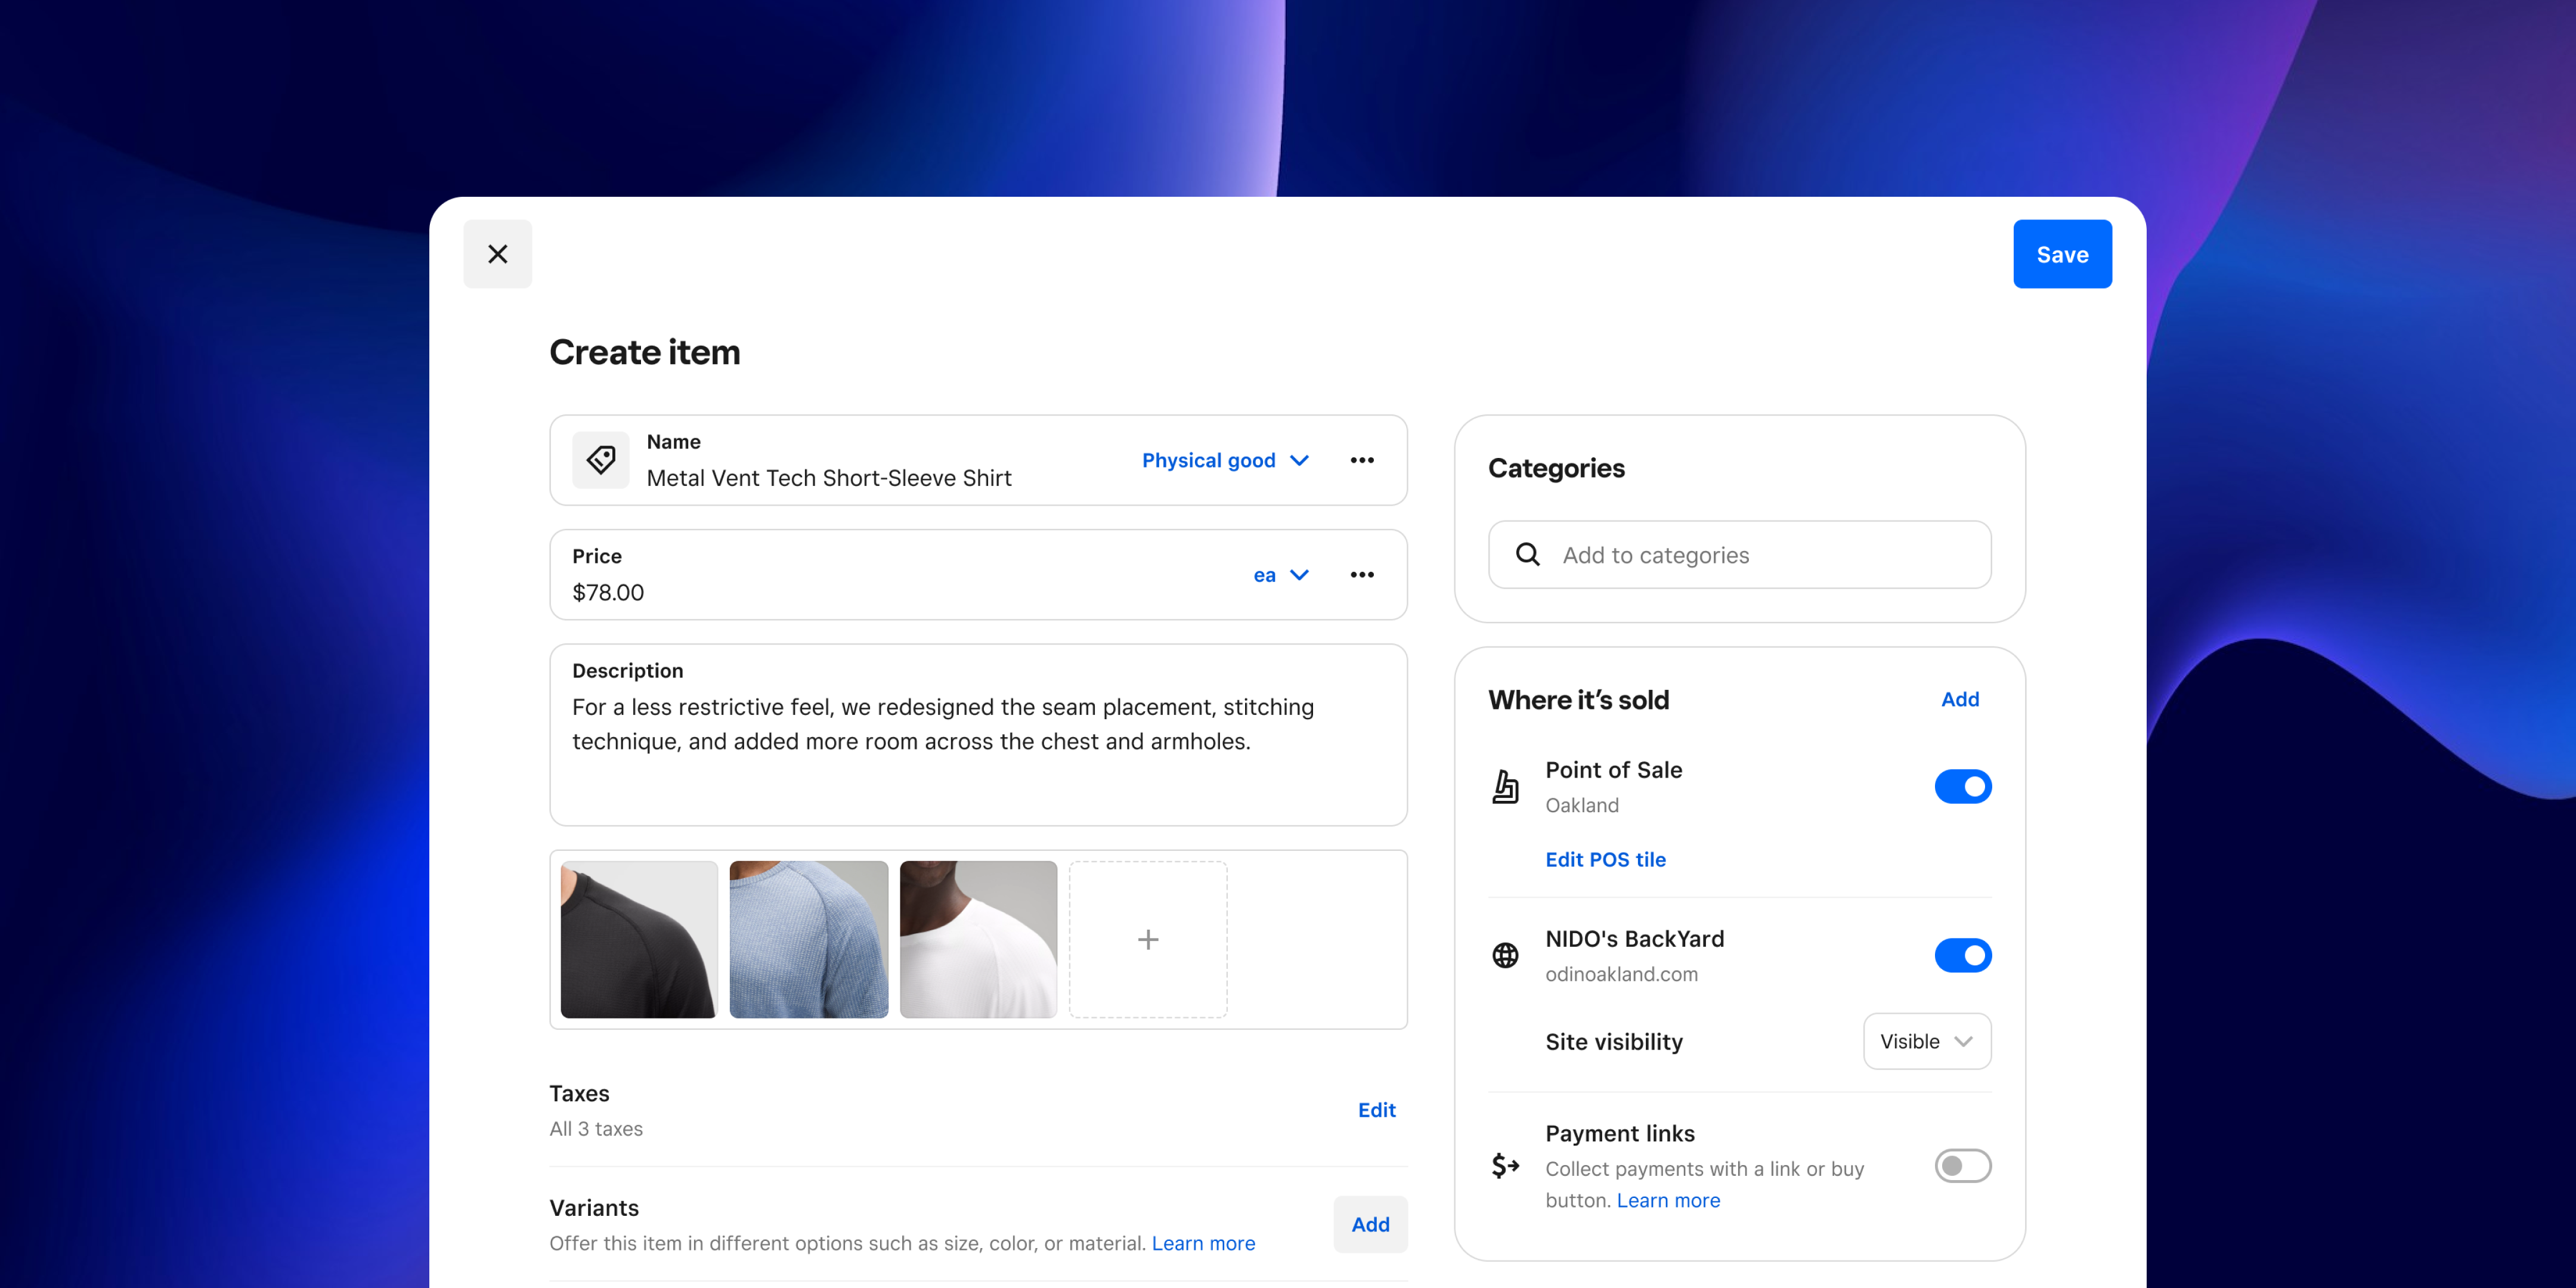Open more options for Price row
Viewport: 2576px width, 1288px height.
pyautogui.click(x=1362, y=575)
